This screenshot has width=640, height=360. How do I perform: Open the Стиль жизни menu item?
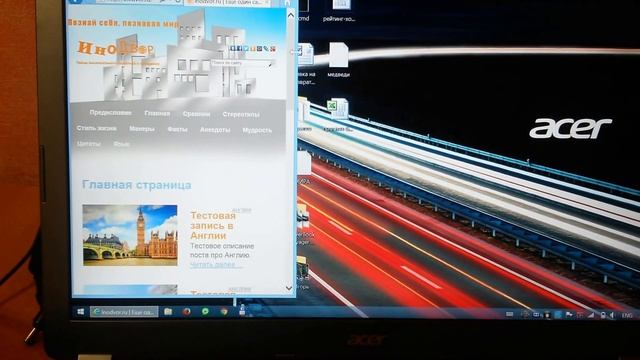click(96, 128)
